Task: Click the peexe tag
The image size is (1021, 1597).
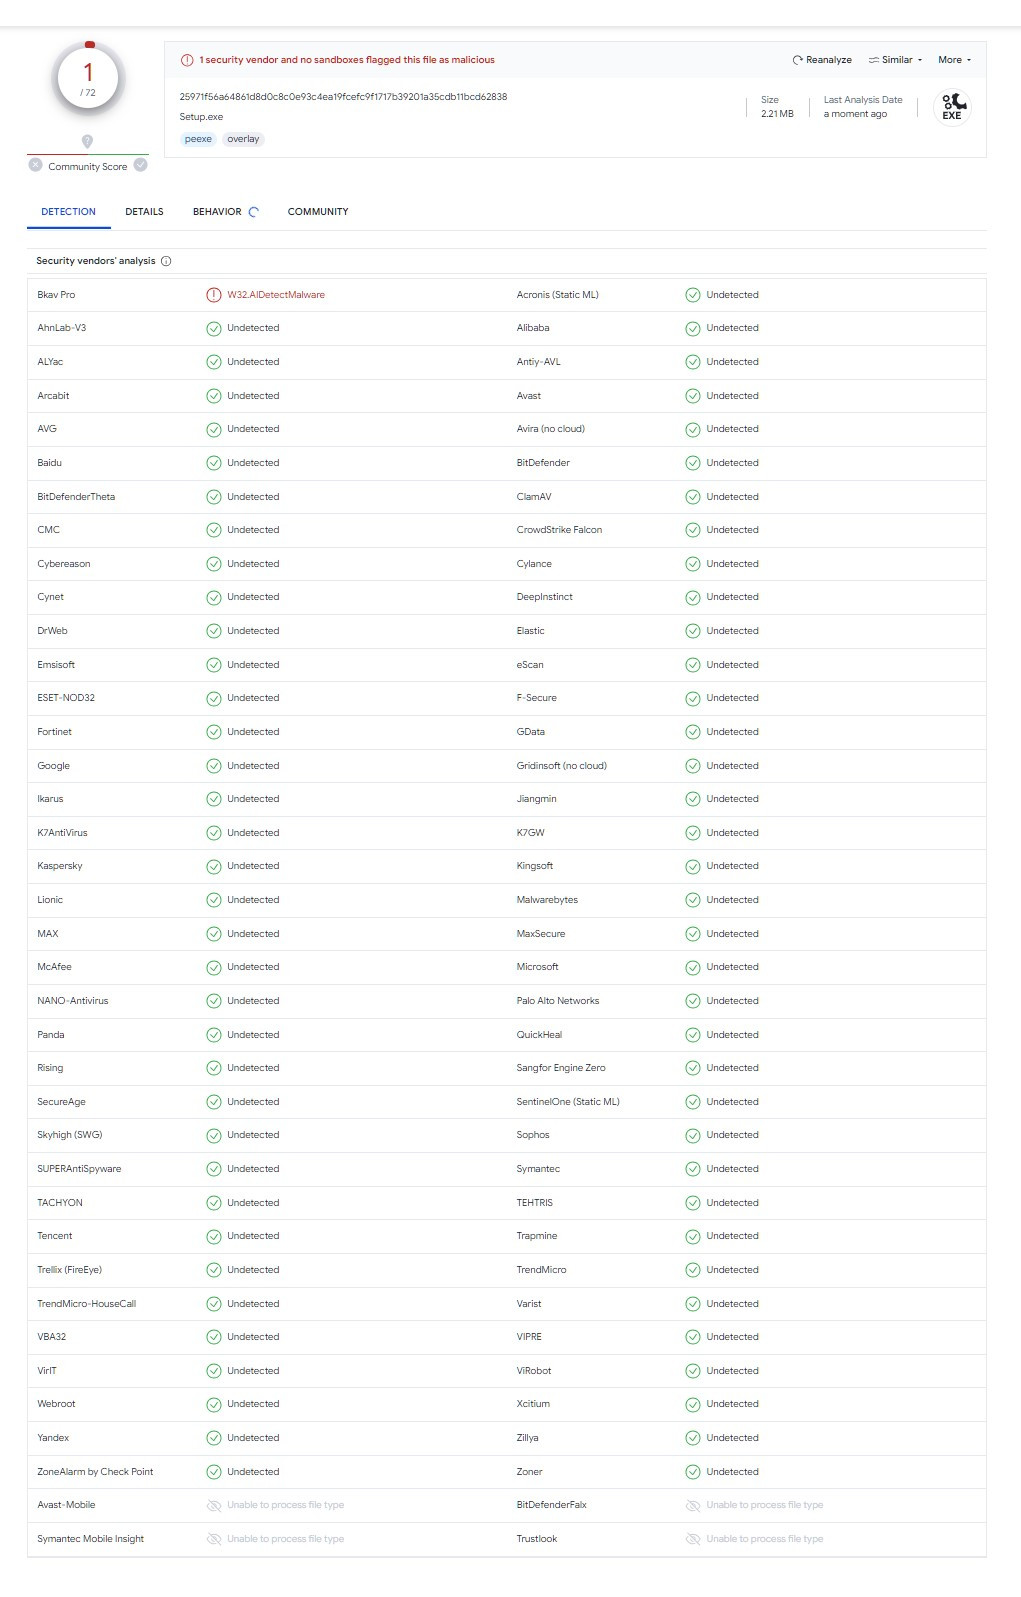Action: point(198,139)
